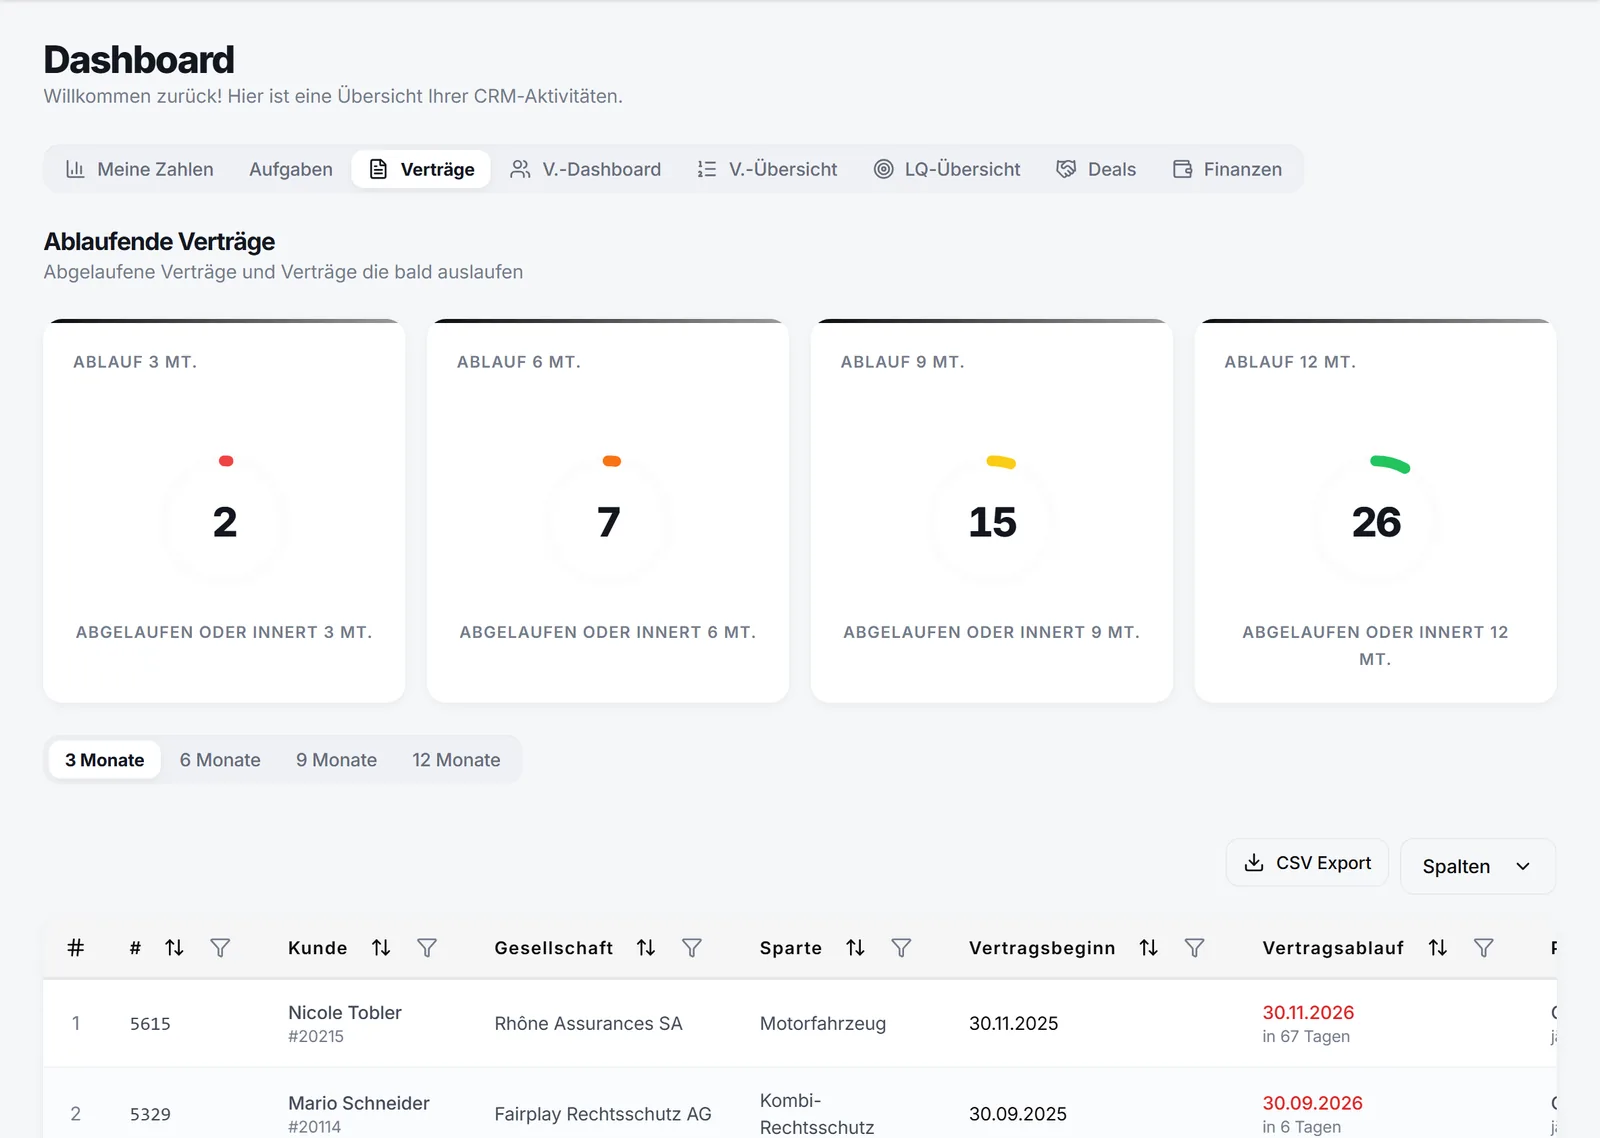Go to the V.-Dashboard tab
Viewport: 1600px width, 1138px height.
tap(586, 169)
